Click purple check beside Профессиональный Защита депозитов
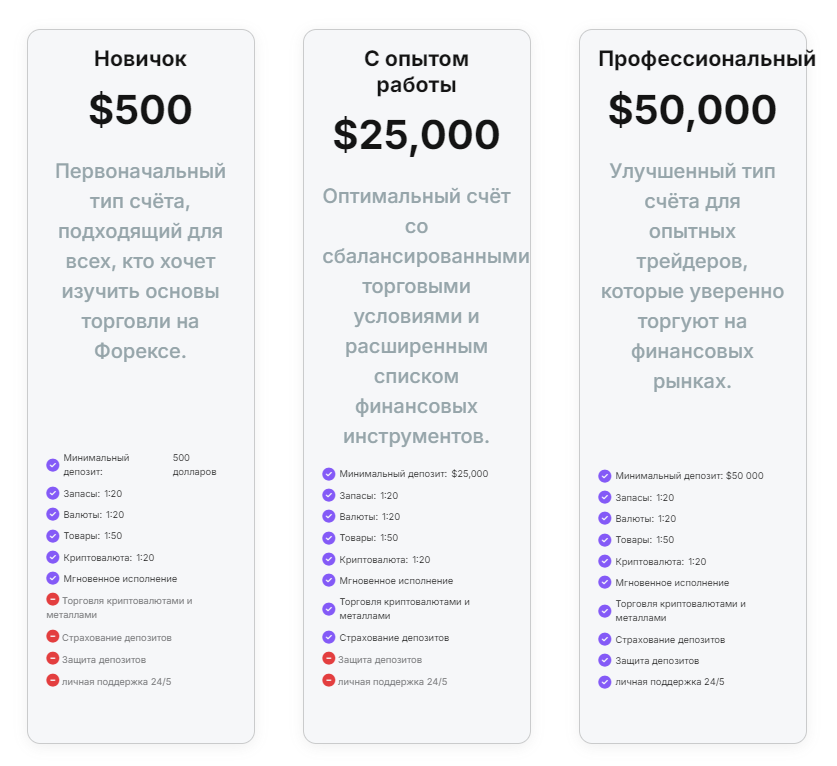Viewport: 837px width, 766px height. 605,660
